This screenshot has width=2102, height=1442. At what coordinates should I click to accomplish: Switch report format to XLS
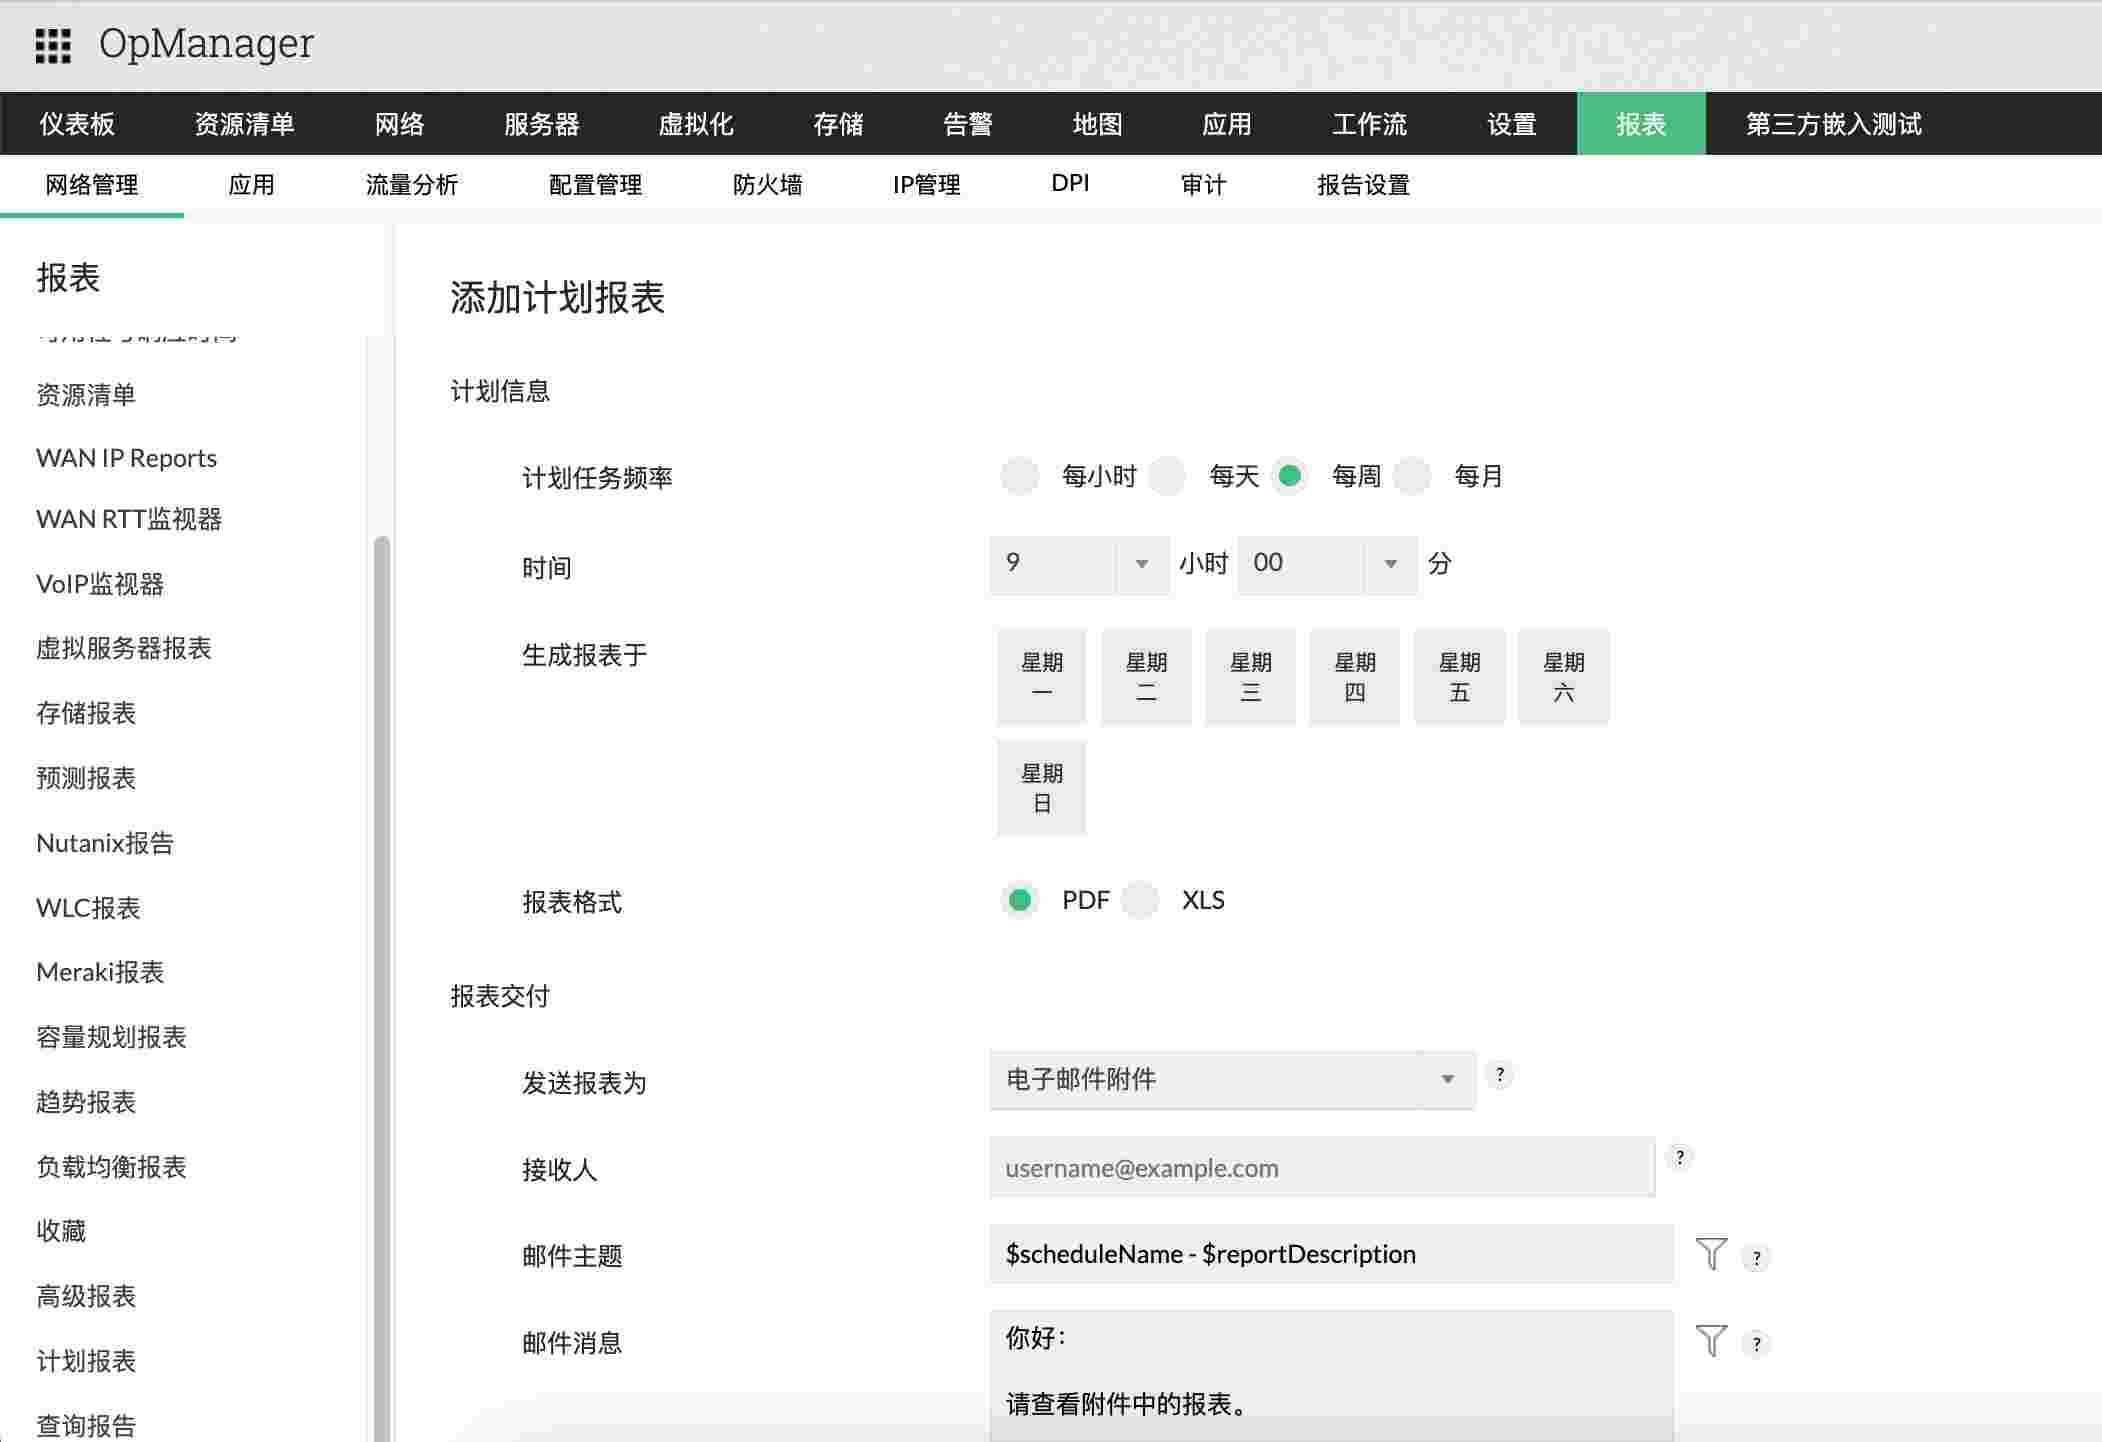pos(1140,900)
